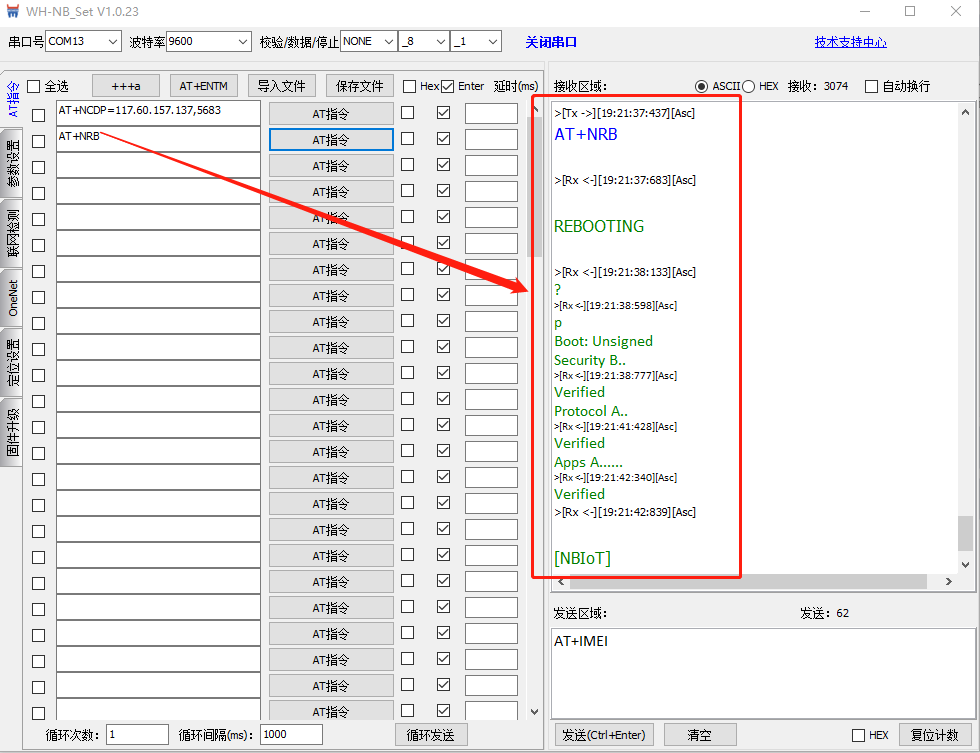Click the AT+NRB command input field
This screenshot has height=753, width=980.
click(x=158, y=139)
